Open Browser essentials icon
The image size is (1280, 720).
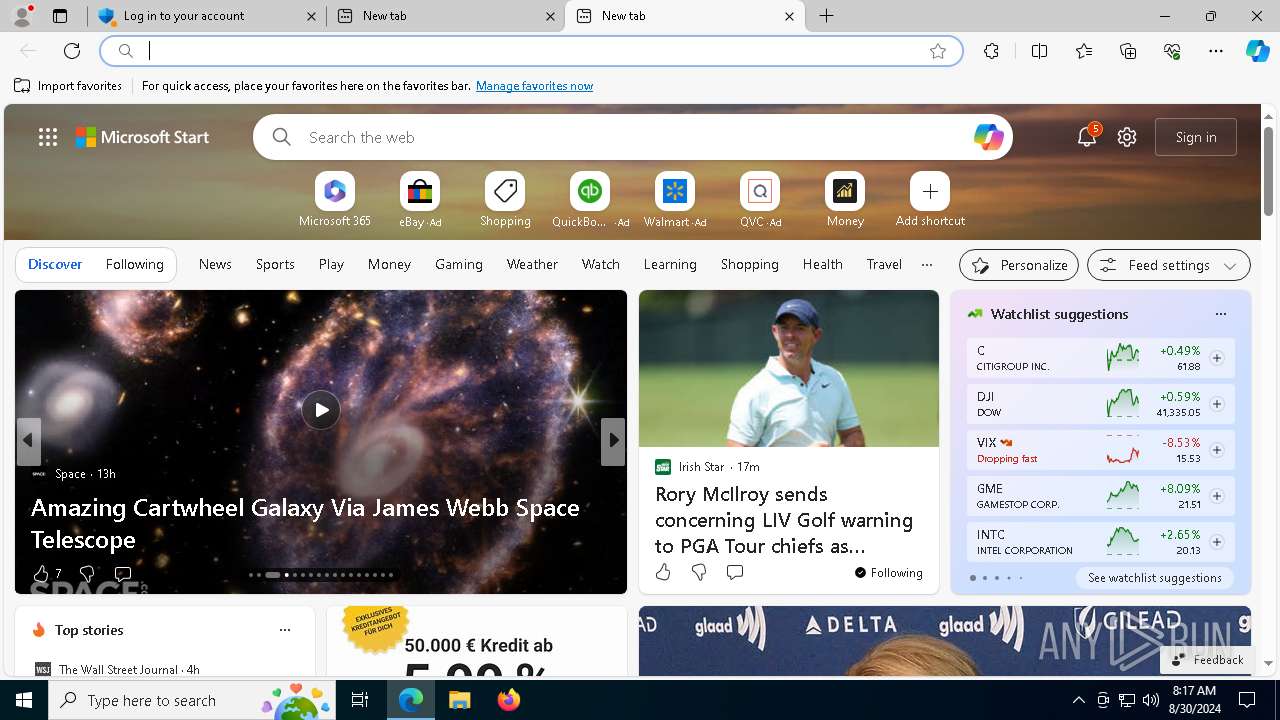pyautogui.click(x=1172, y=51)
